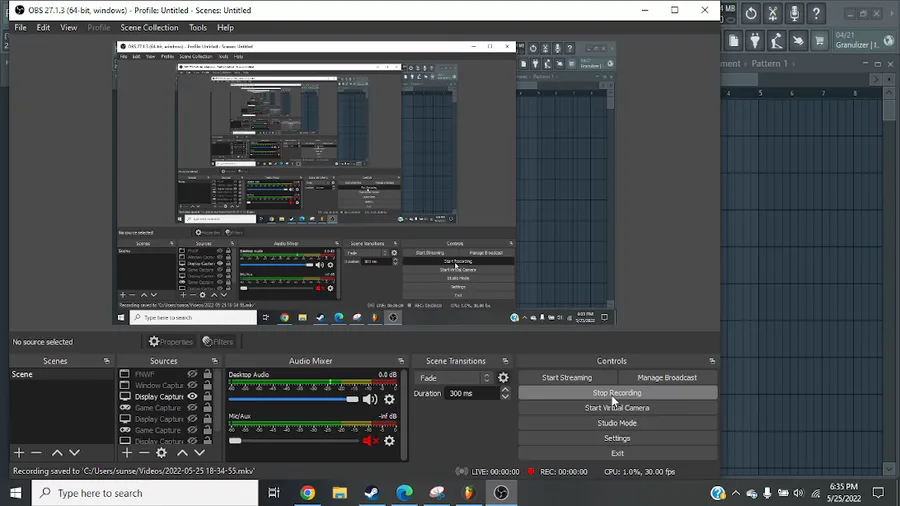Toggle lock on the Window Capture source

coord(207,385)
